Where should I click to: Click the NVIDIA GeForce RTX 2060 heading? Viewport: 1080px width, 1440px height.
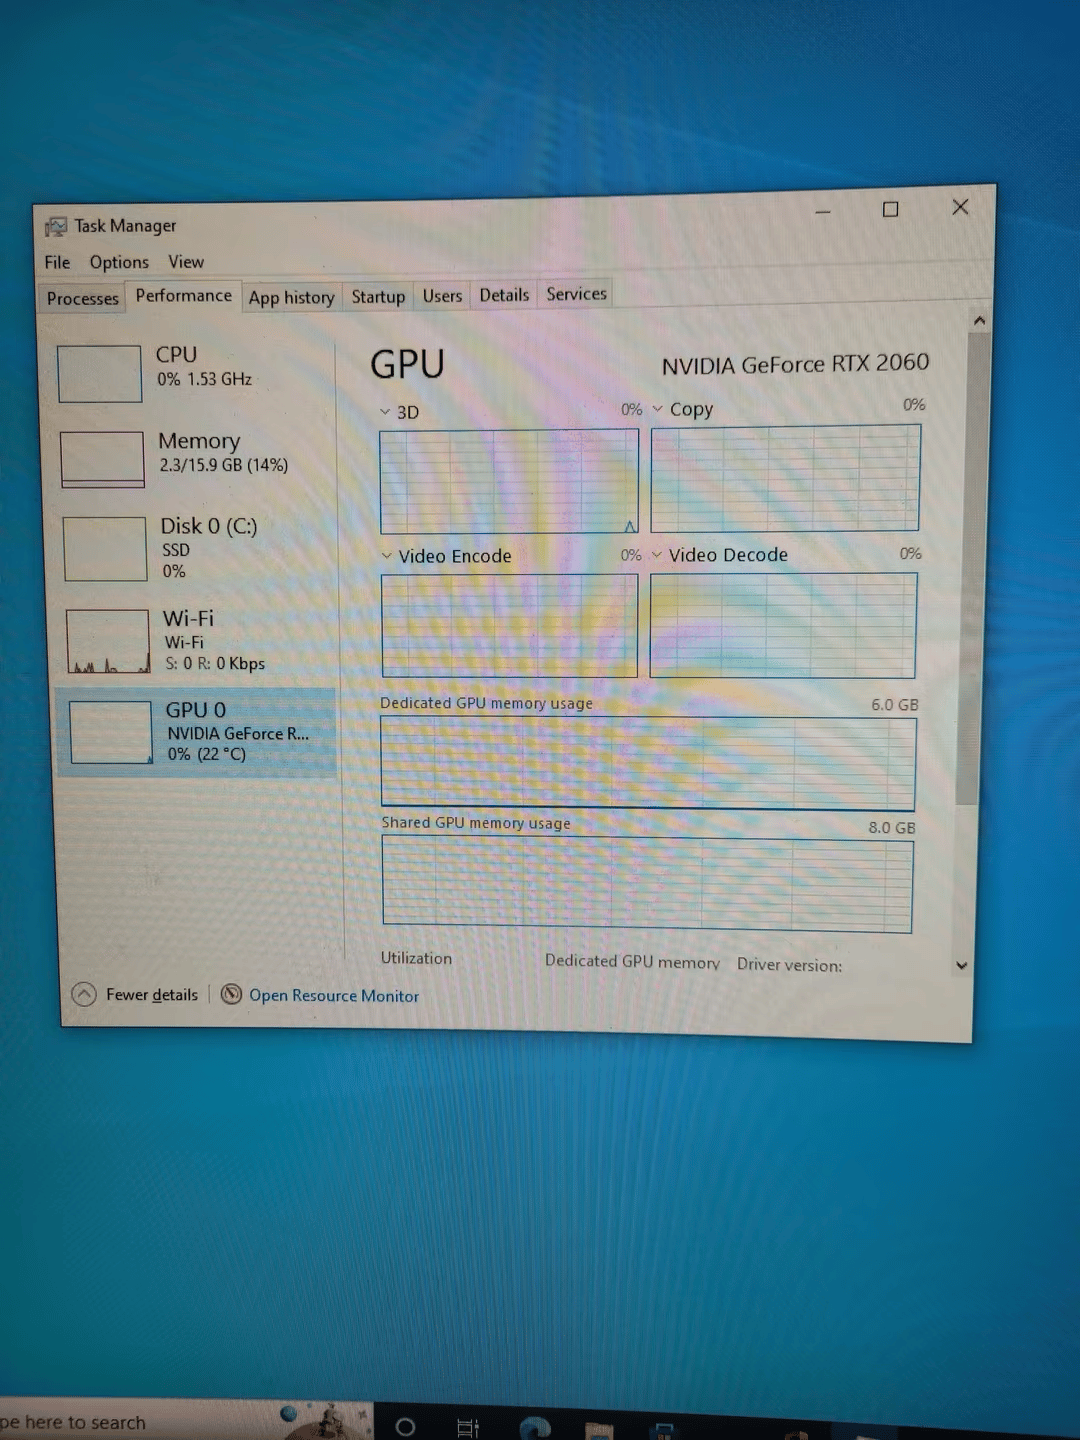pyautogui.click(x=795, y=364)
